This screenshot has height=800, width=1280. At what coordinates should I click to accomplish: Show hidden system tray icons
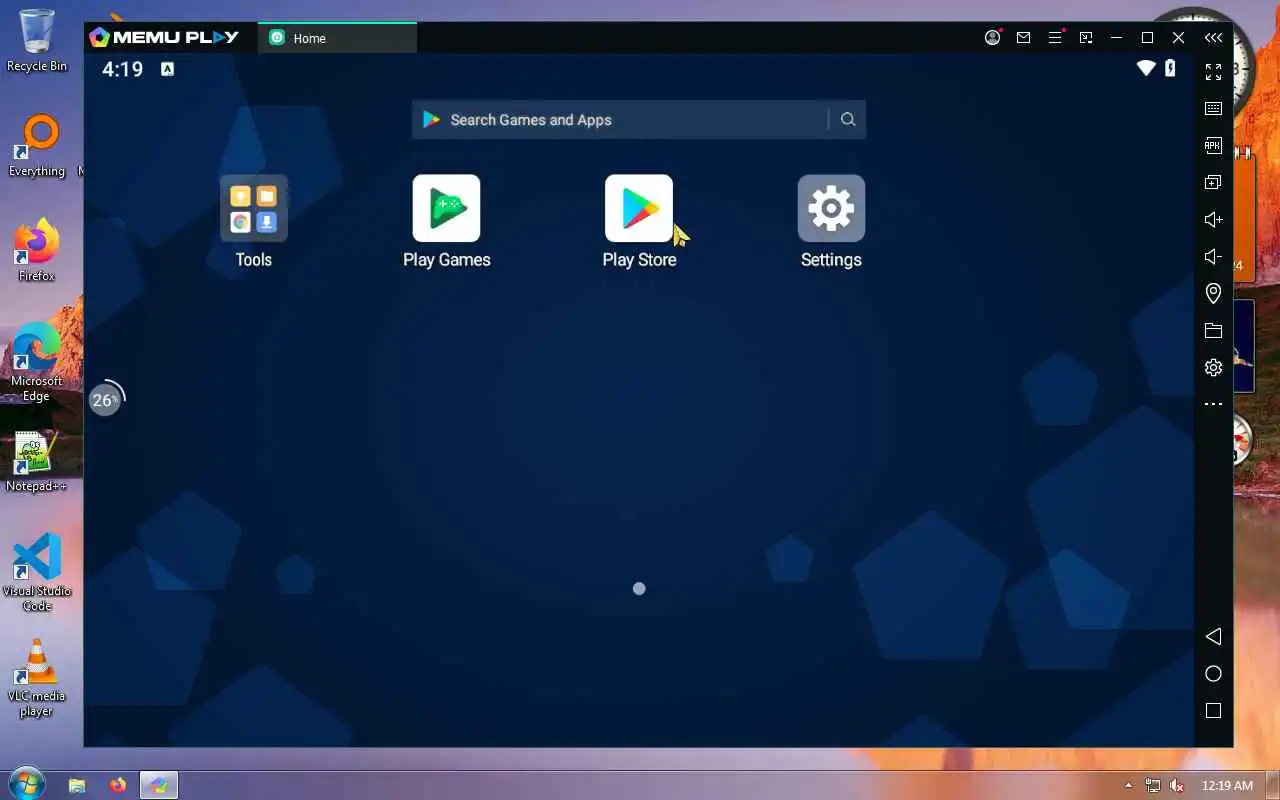pos(1129,786)
